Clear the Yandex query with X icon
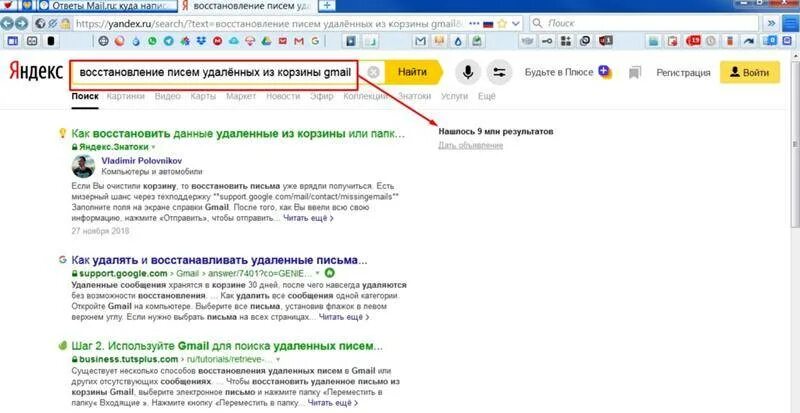 point(373,72)
